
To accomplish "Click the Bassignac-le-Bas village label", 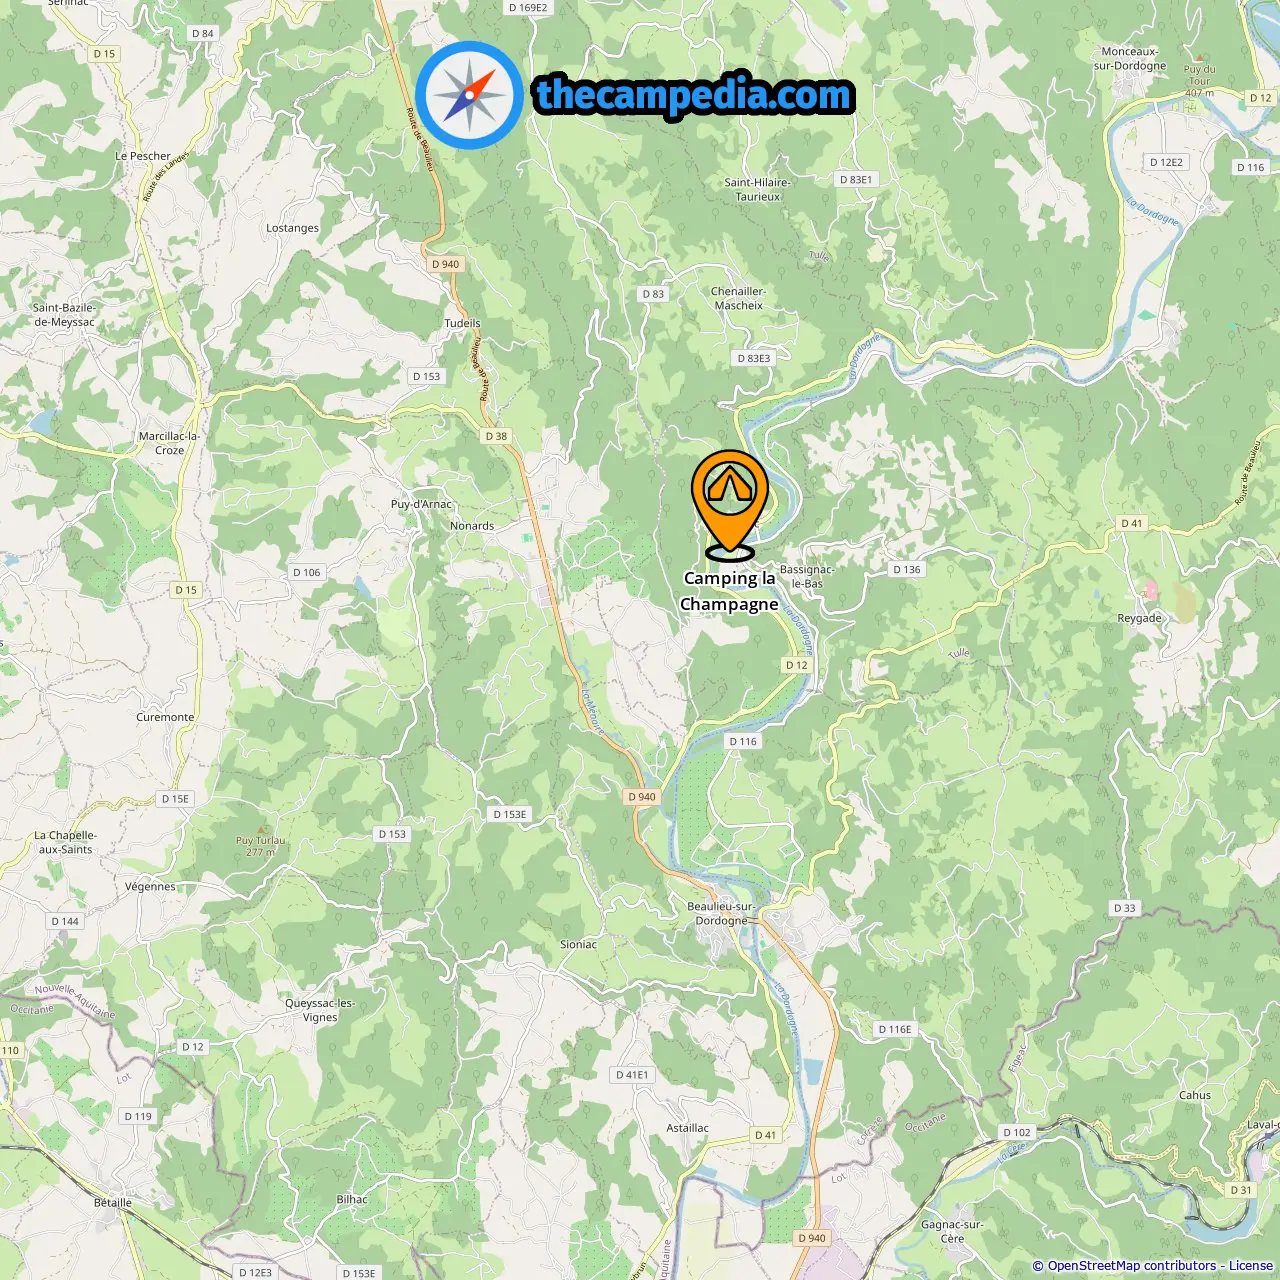I will click(x=807, y=577).
